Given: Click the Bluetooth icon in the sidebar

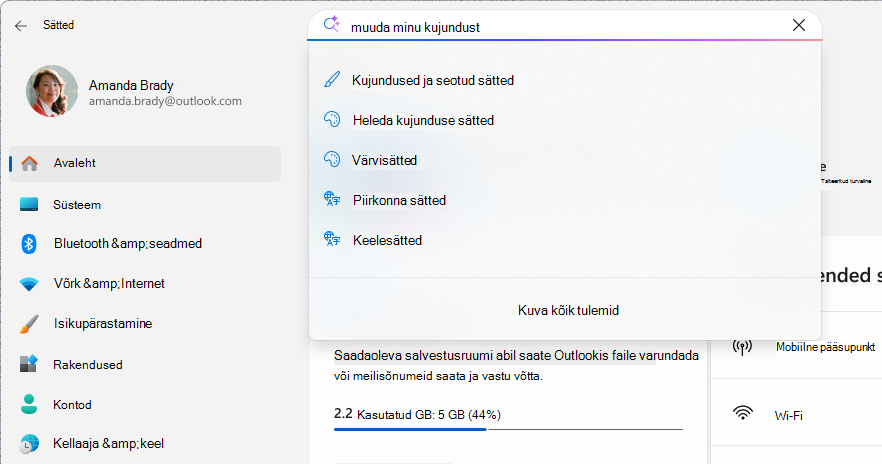Looking at the screenshot, I should point(29,244).
